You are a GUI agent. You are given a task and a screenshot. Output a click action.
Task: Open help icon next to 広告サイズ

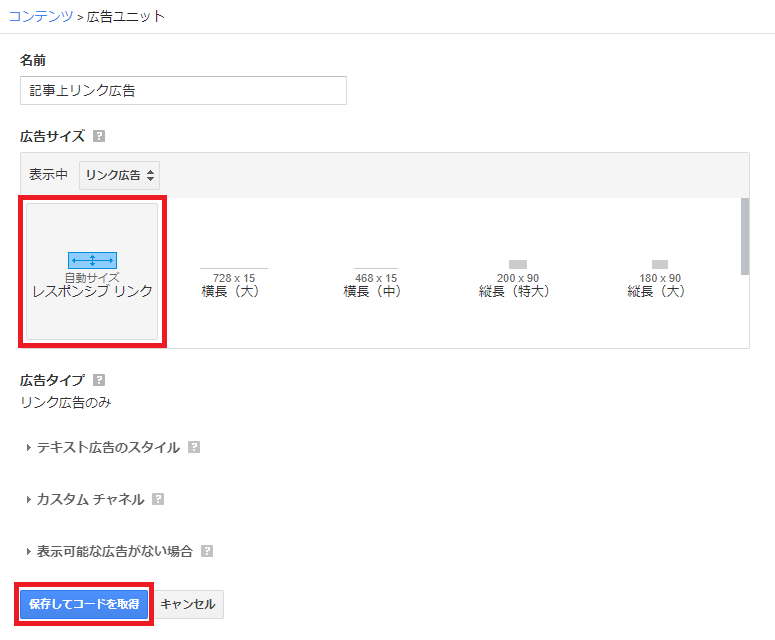99,136
